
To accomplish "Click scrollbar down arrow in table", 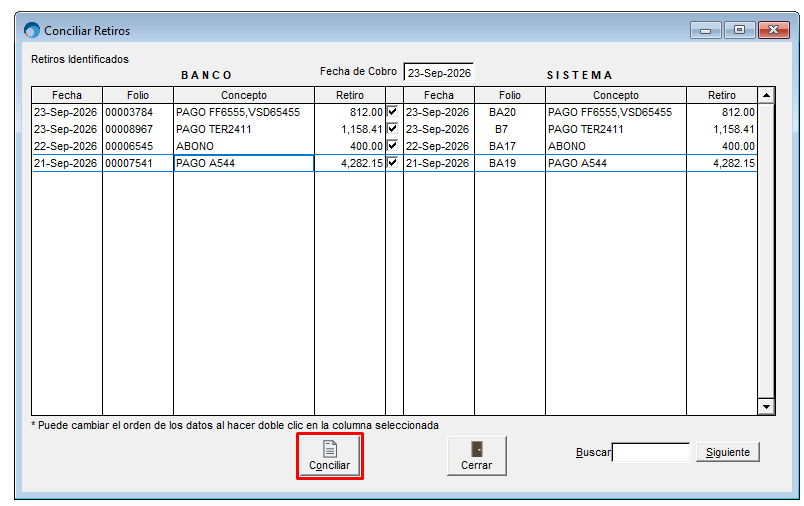I will pos(766,407).
